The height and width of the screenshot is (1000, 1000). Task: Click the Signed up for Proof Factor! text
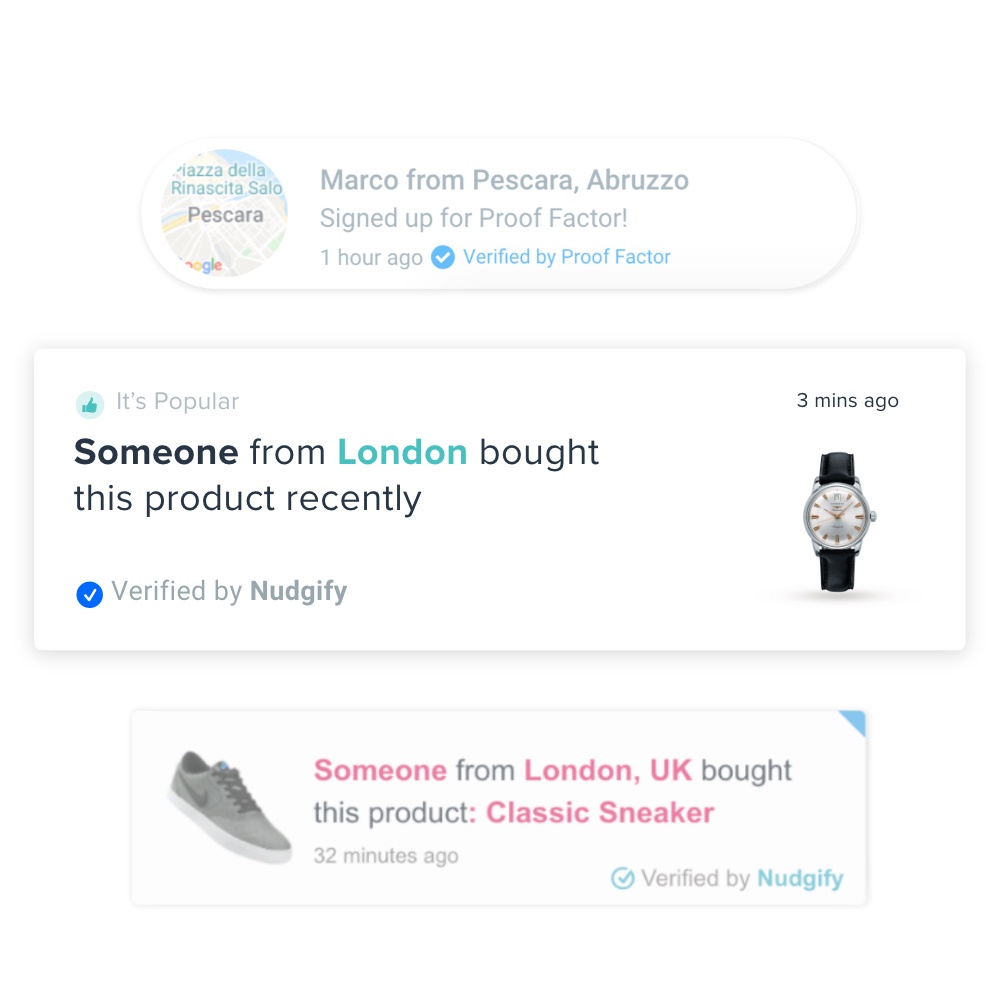click(x=474, y=218)
